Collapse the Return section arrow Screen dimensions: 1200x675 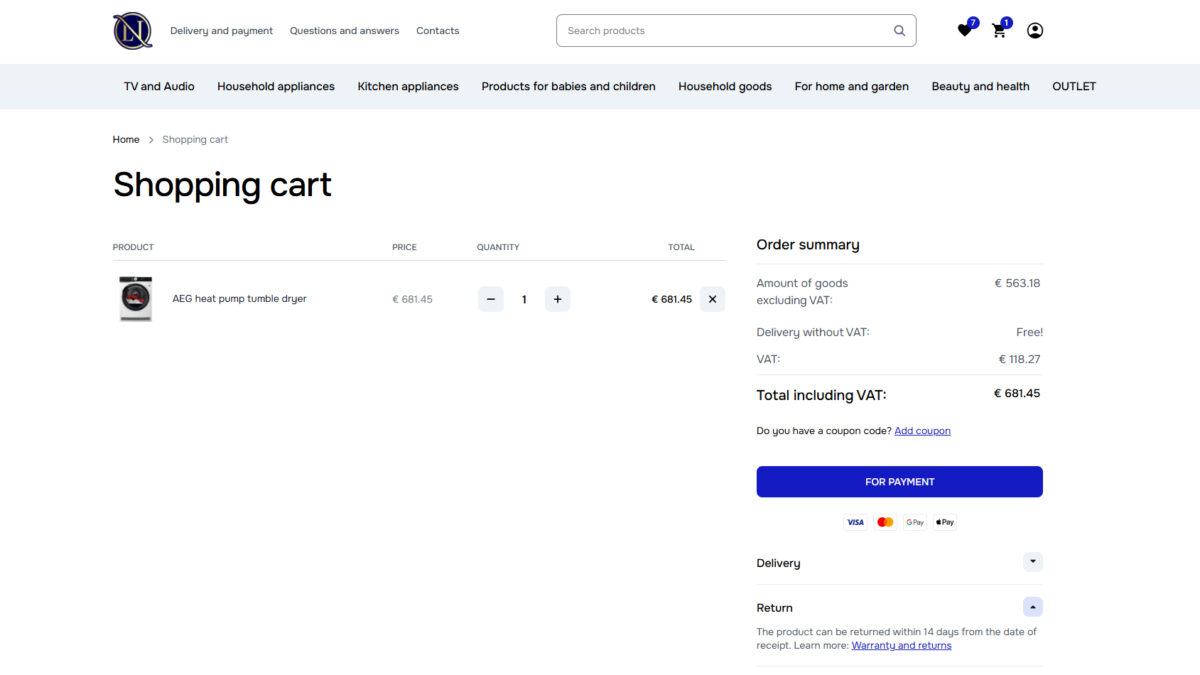(x=1033, y=607)
